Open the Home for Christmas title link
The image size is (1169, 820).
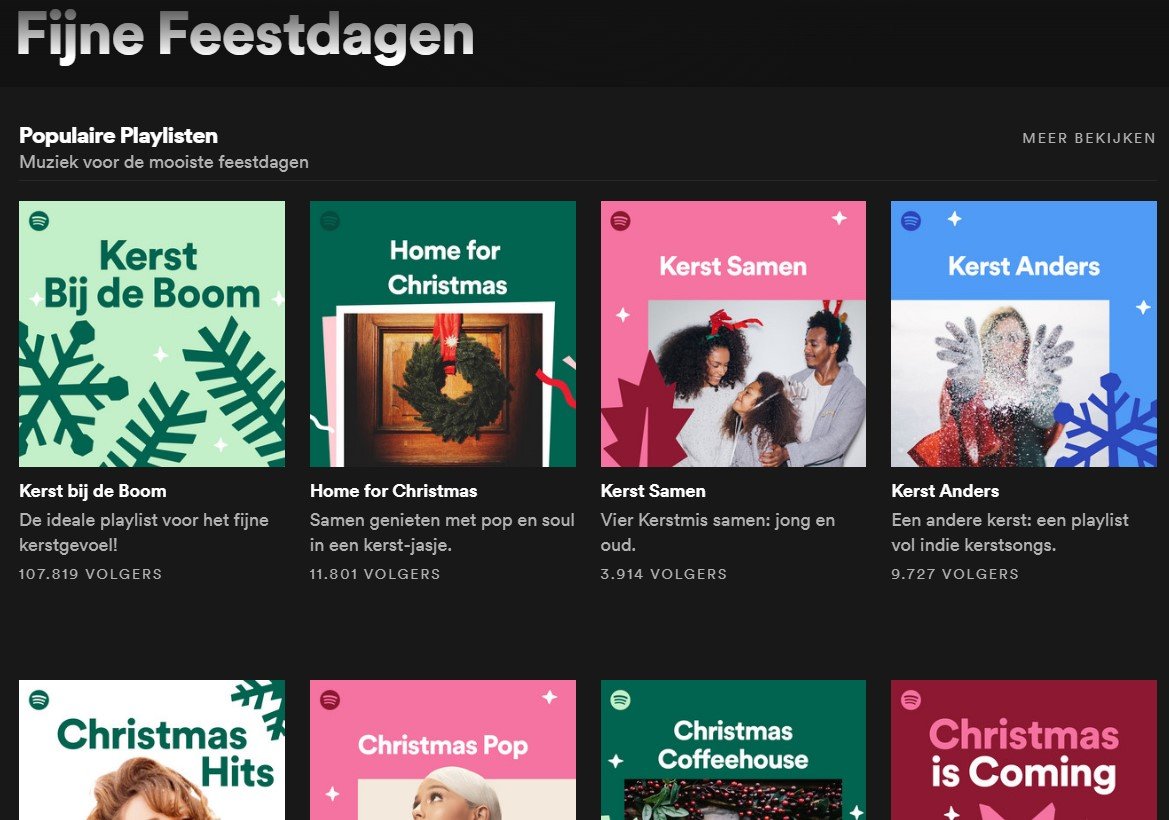tap(393, 491)
